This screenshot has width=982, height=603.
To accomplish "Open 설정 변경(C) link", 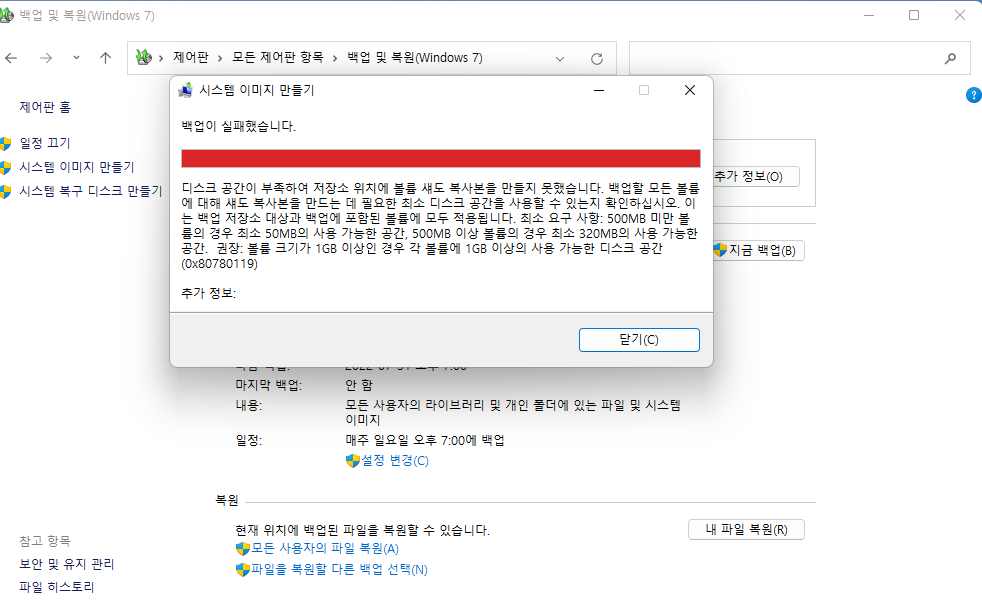I will coord(395,461).
